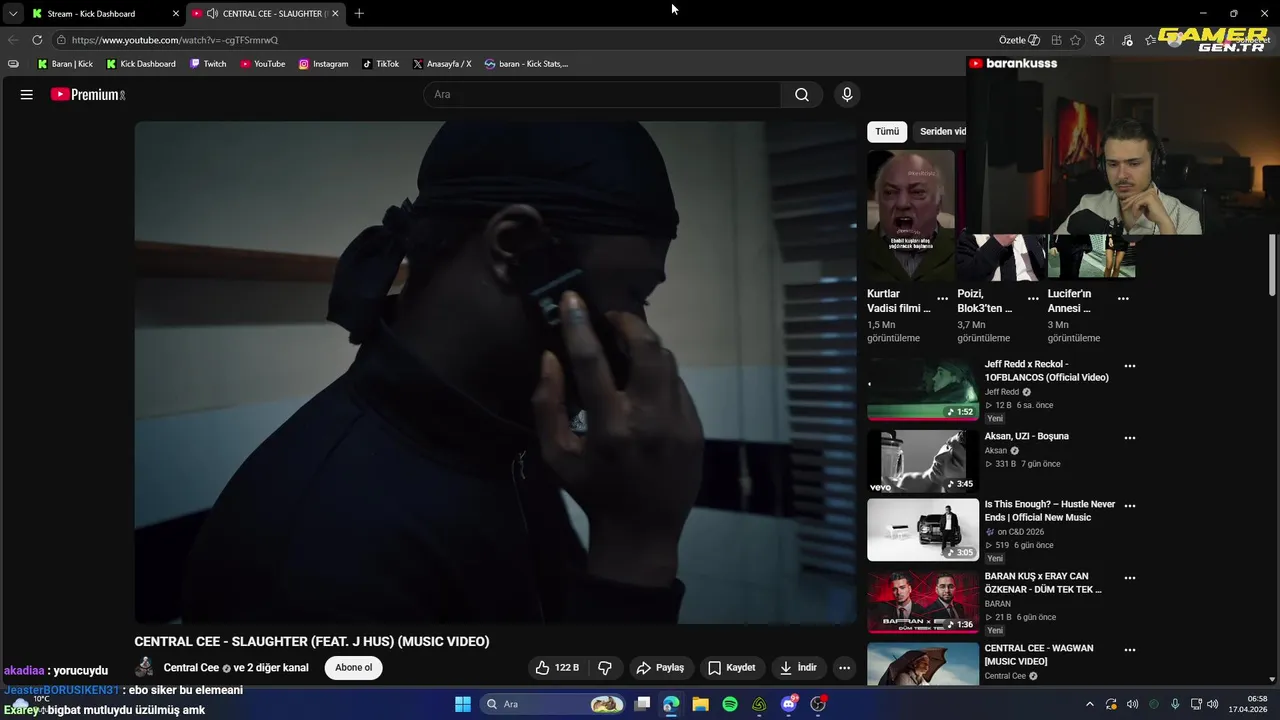The height and width of the screenshot is (720, 1280).
Task: Open options for Jeff Redd x Reckol video
Action: pyautogui.click(x=1130, y=366)
